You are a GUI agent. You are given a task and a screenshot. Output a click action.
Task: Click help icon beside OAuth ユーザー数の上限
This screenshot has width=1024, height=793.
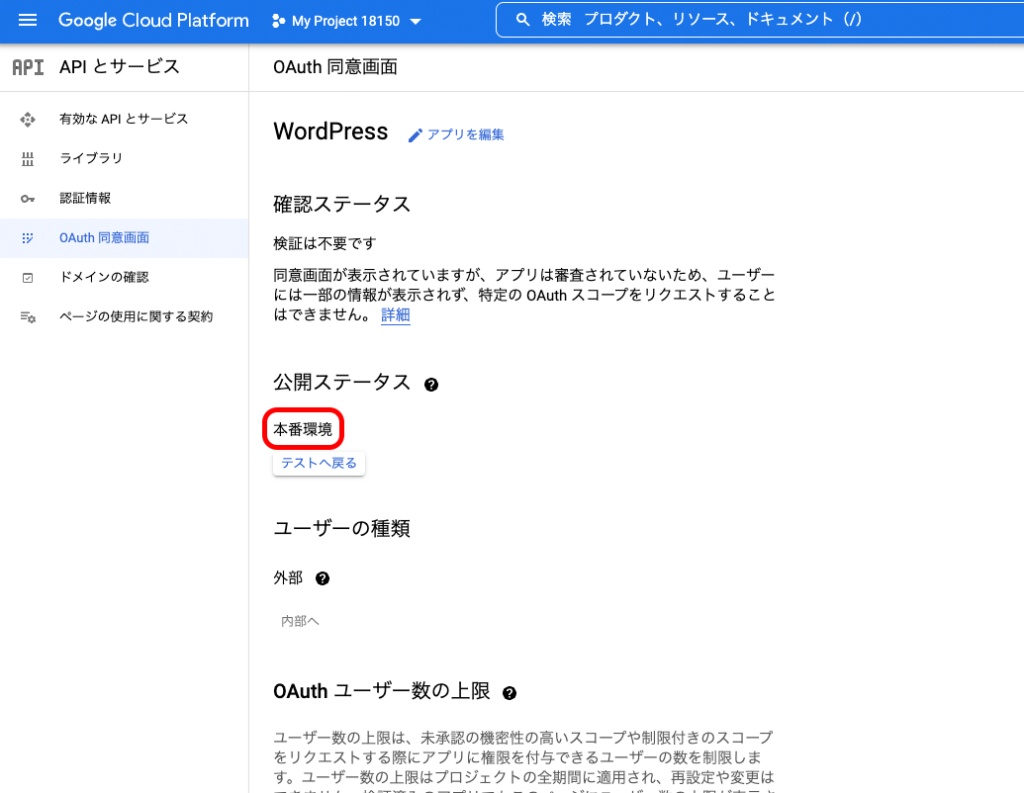pyautogui.click(x=509, y=693)
